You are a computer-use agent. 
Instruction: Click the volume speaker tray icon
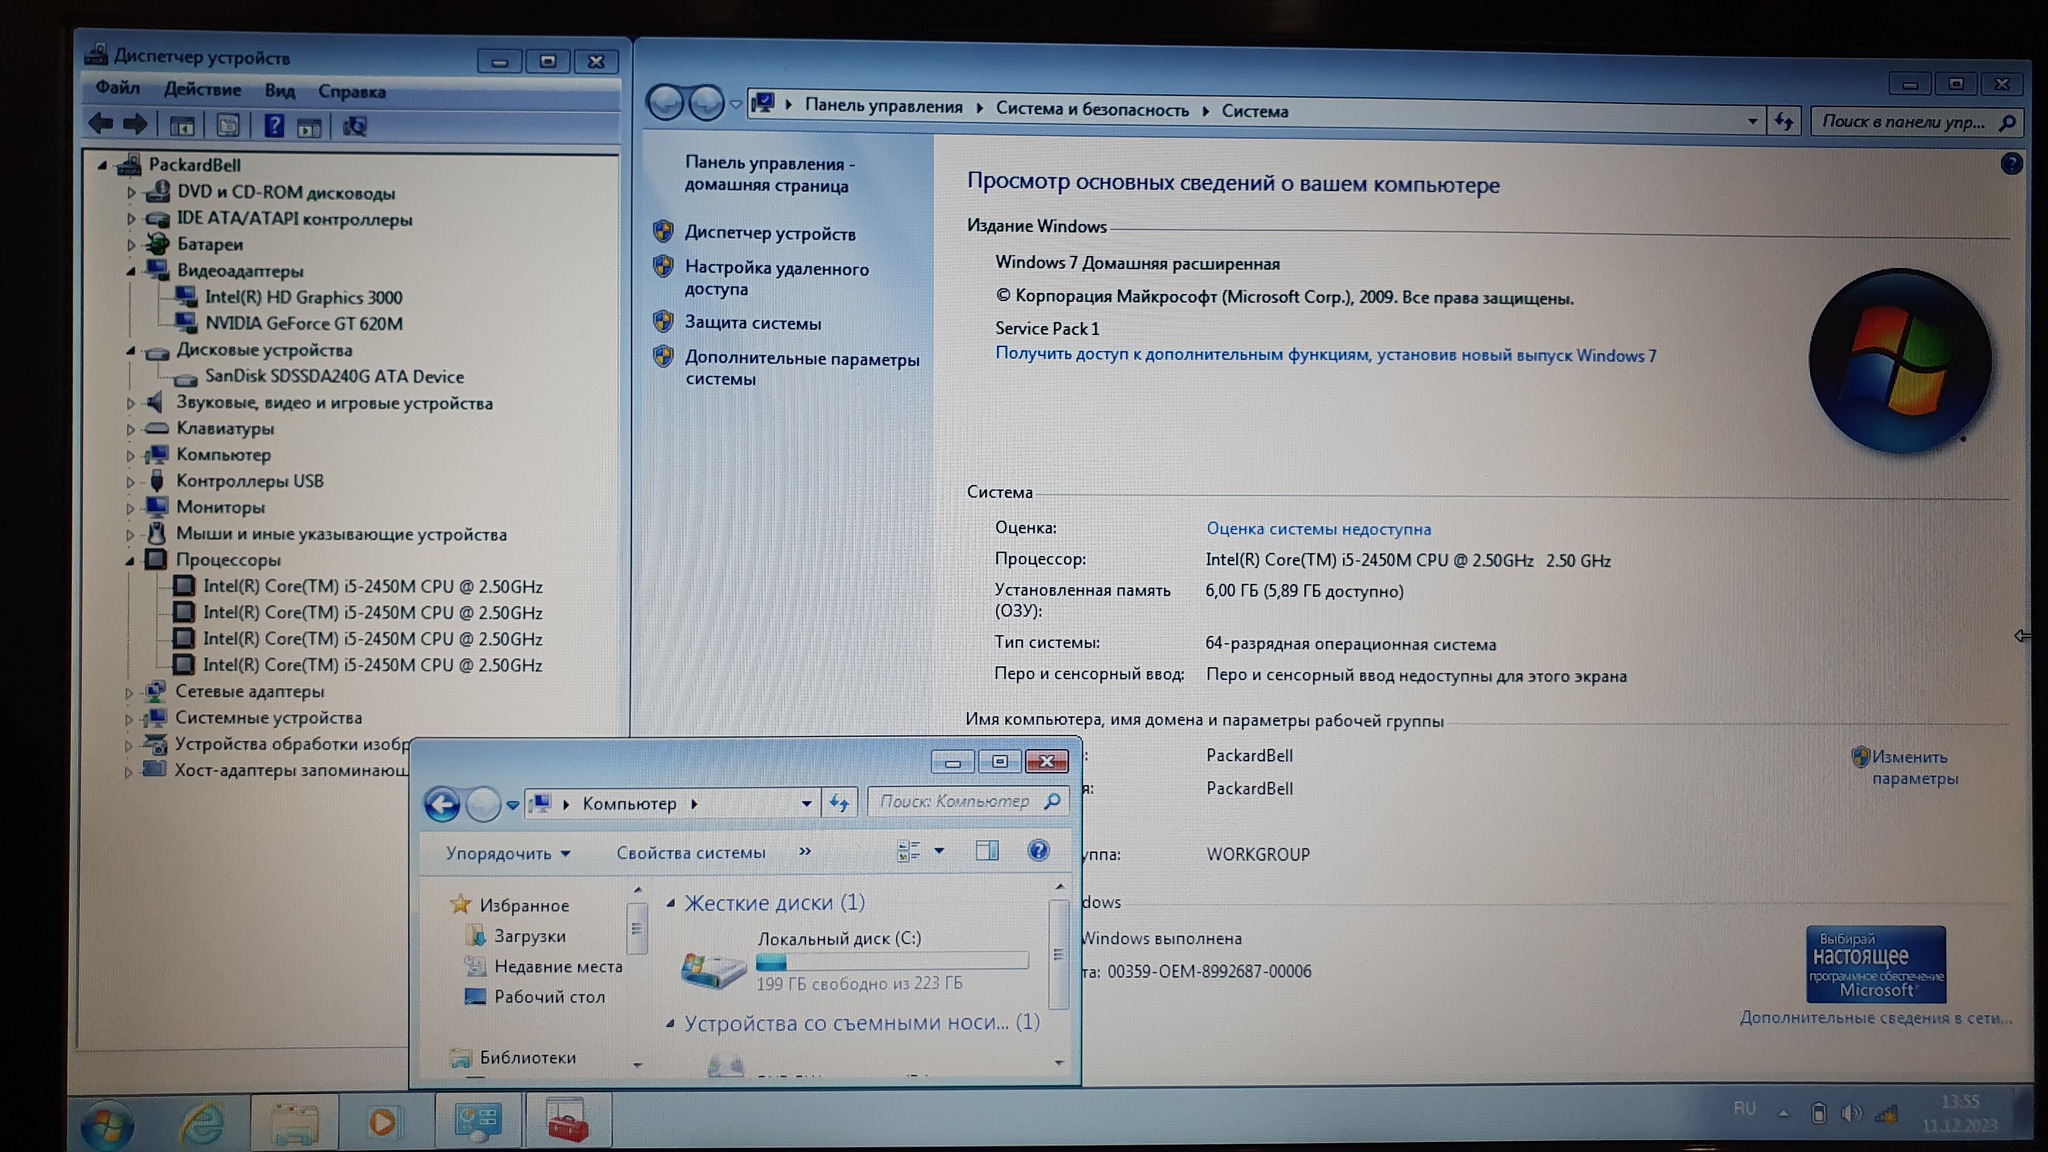[1851, 1113]
